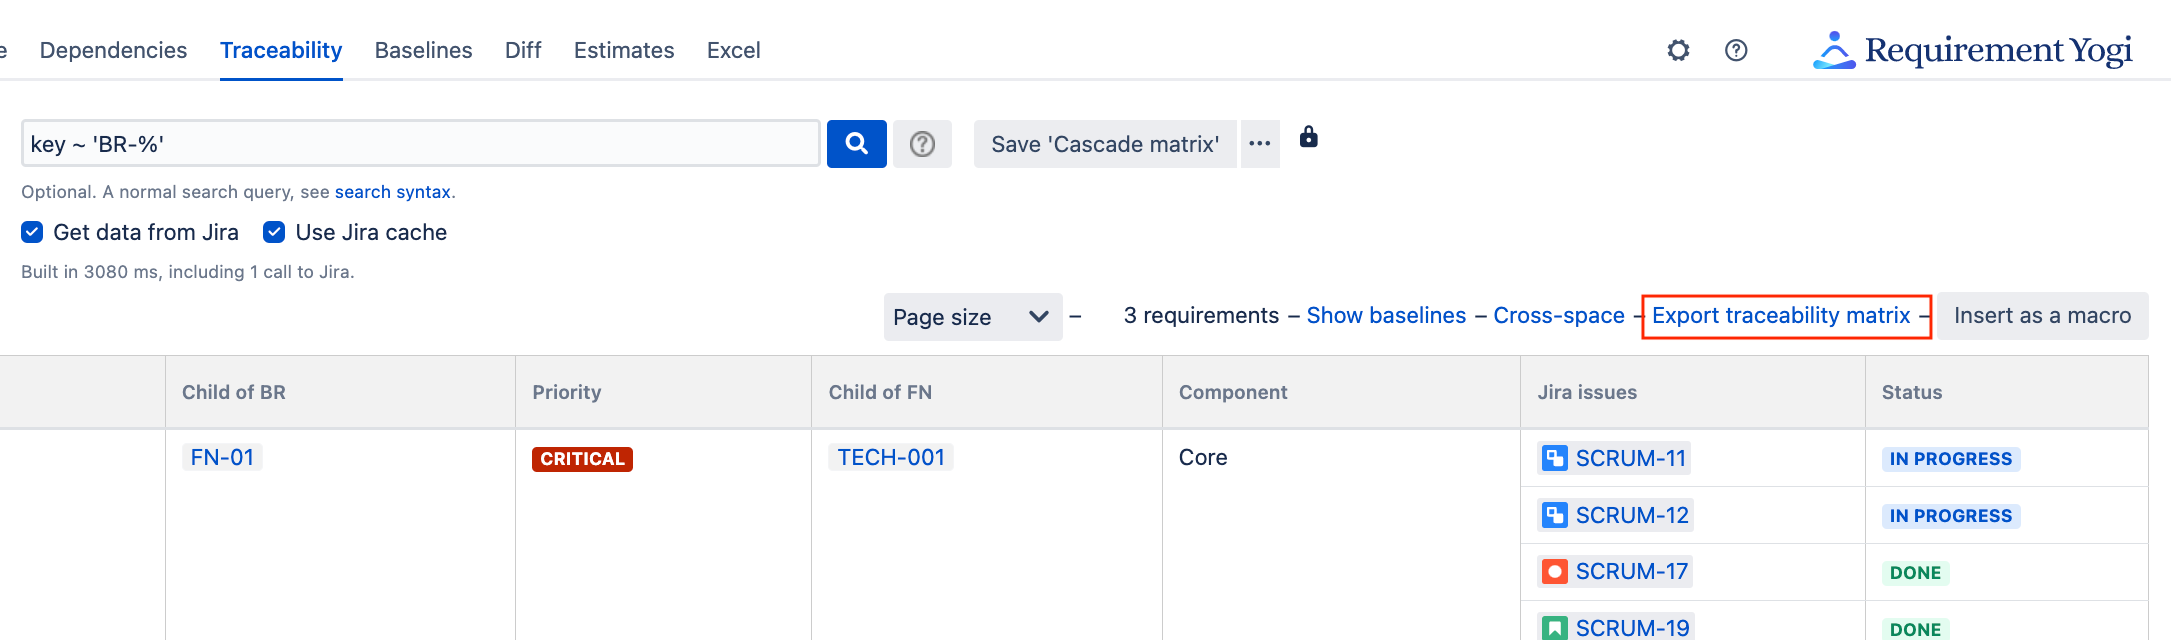Run the search with the magnifier button
Viewport: 2171px width, 640px height.
click(x=857, y=144)
